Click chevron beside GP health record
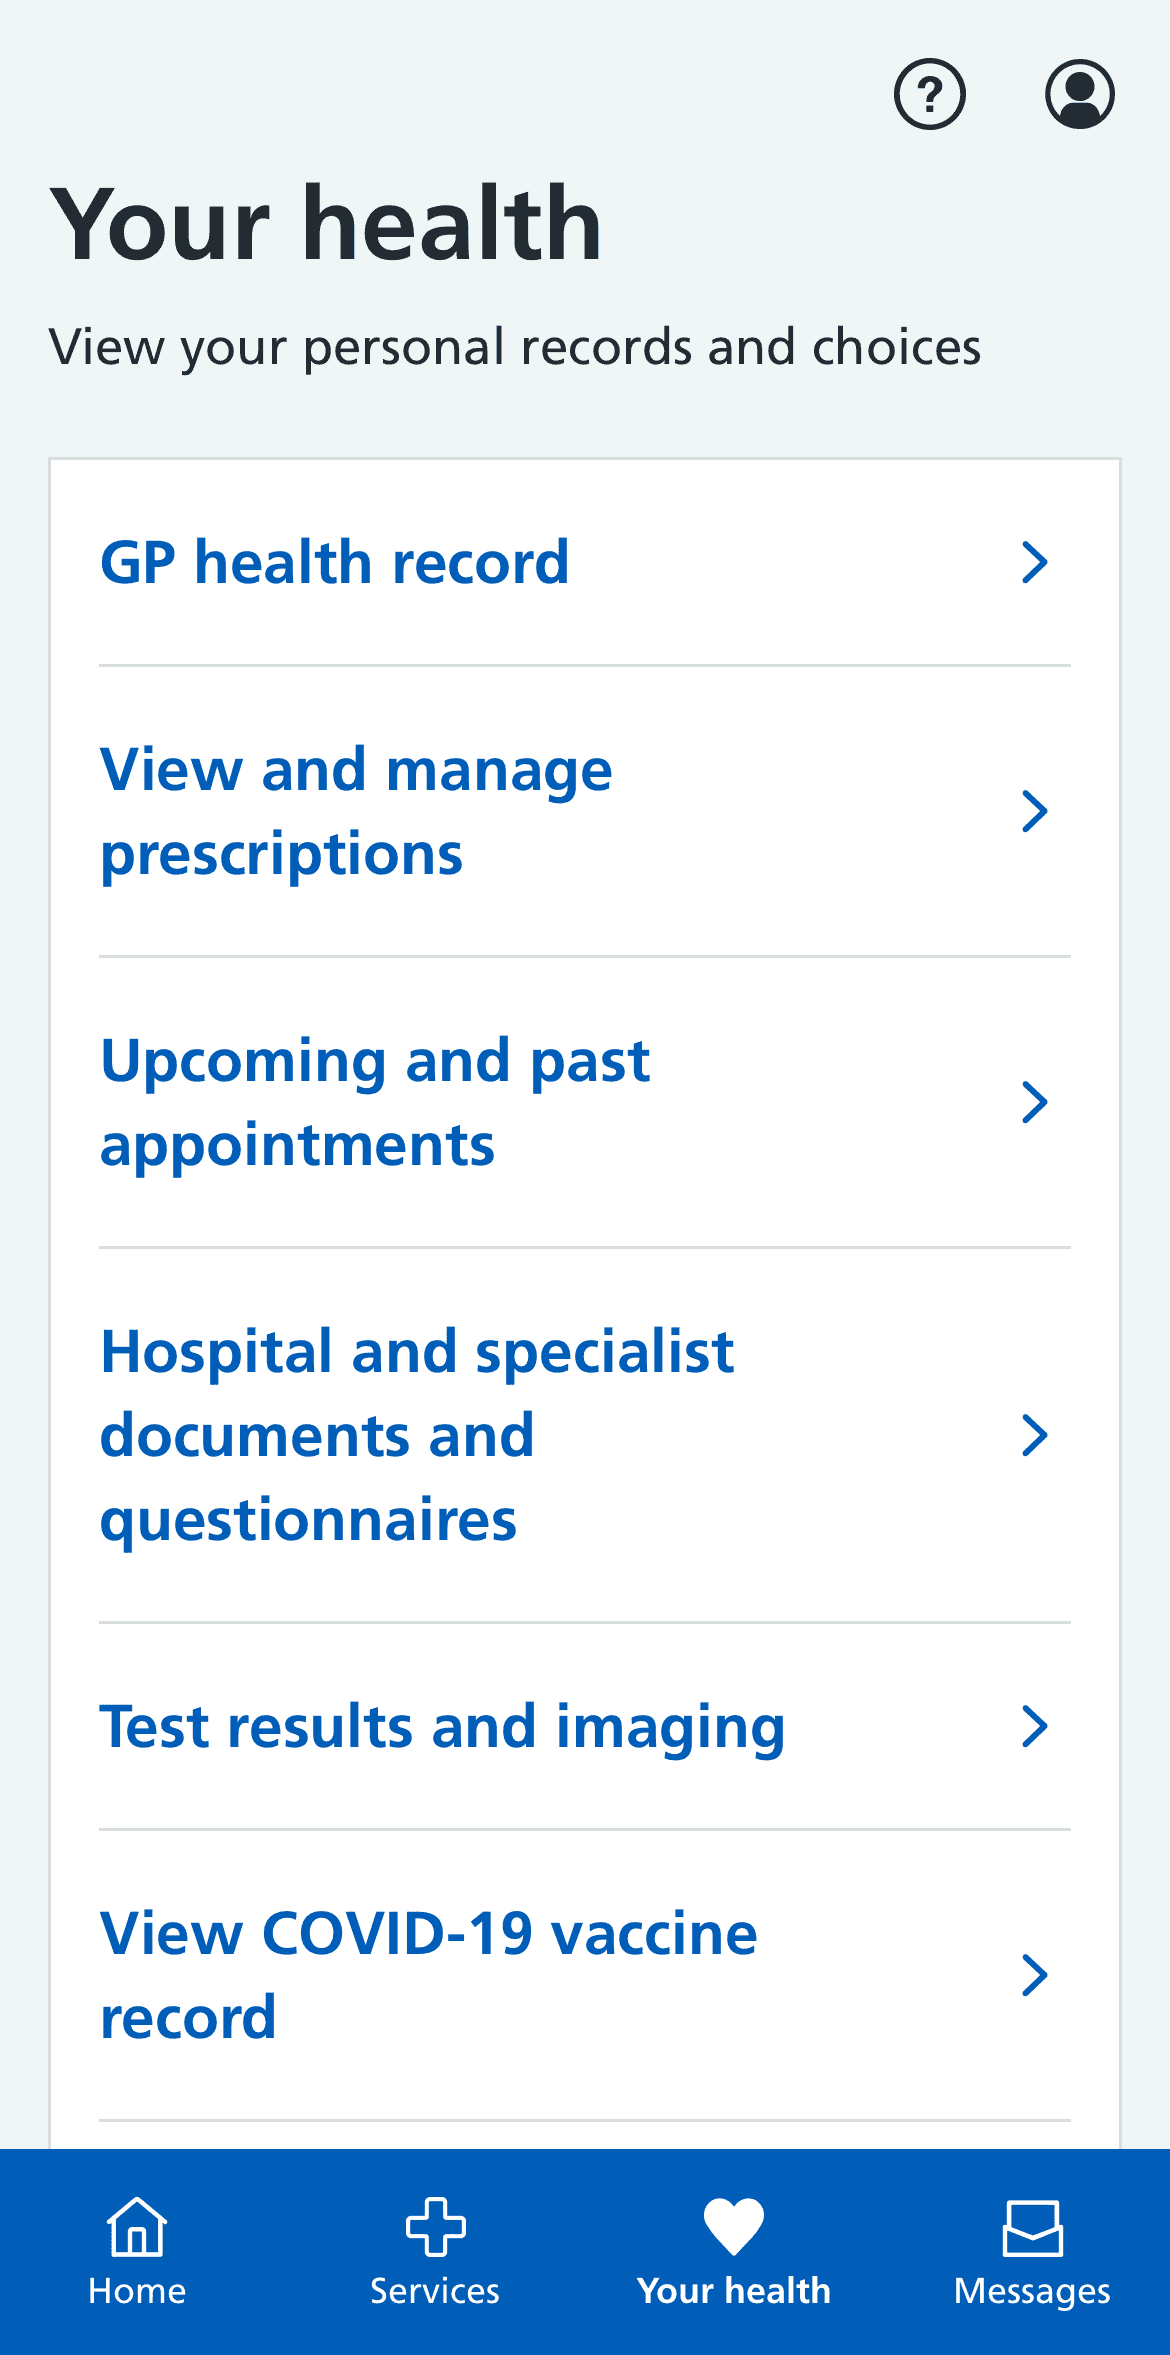 1035,562
